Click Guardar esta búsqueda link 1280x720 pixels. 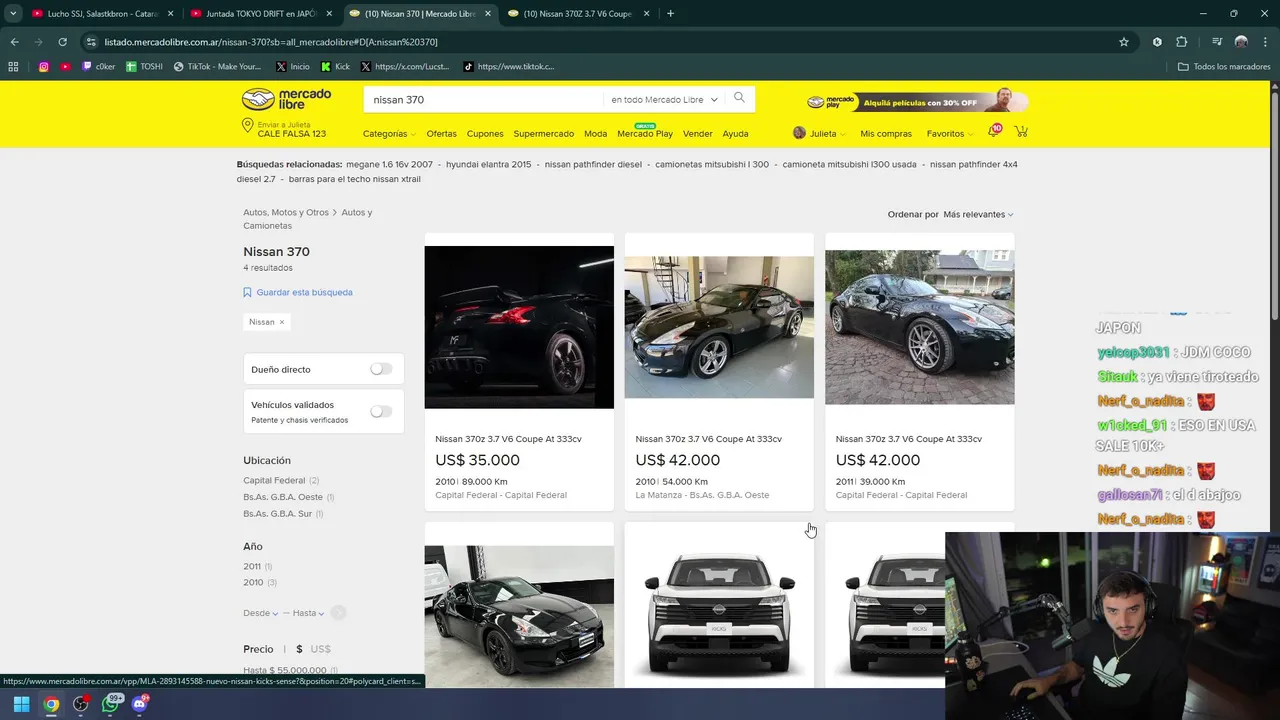[304, 292]
